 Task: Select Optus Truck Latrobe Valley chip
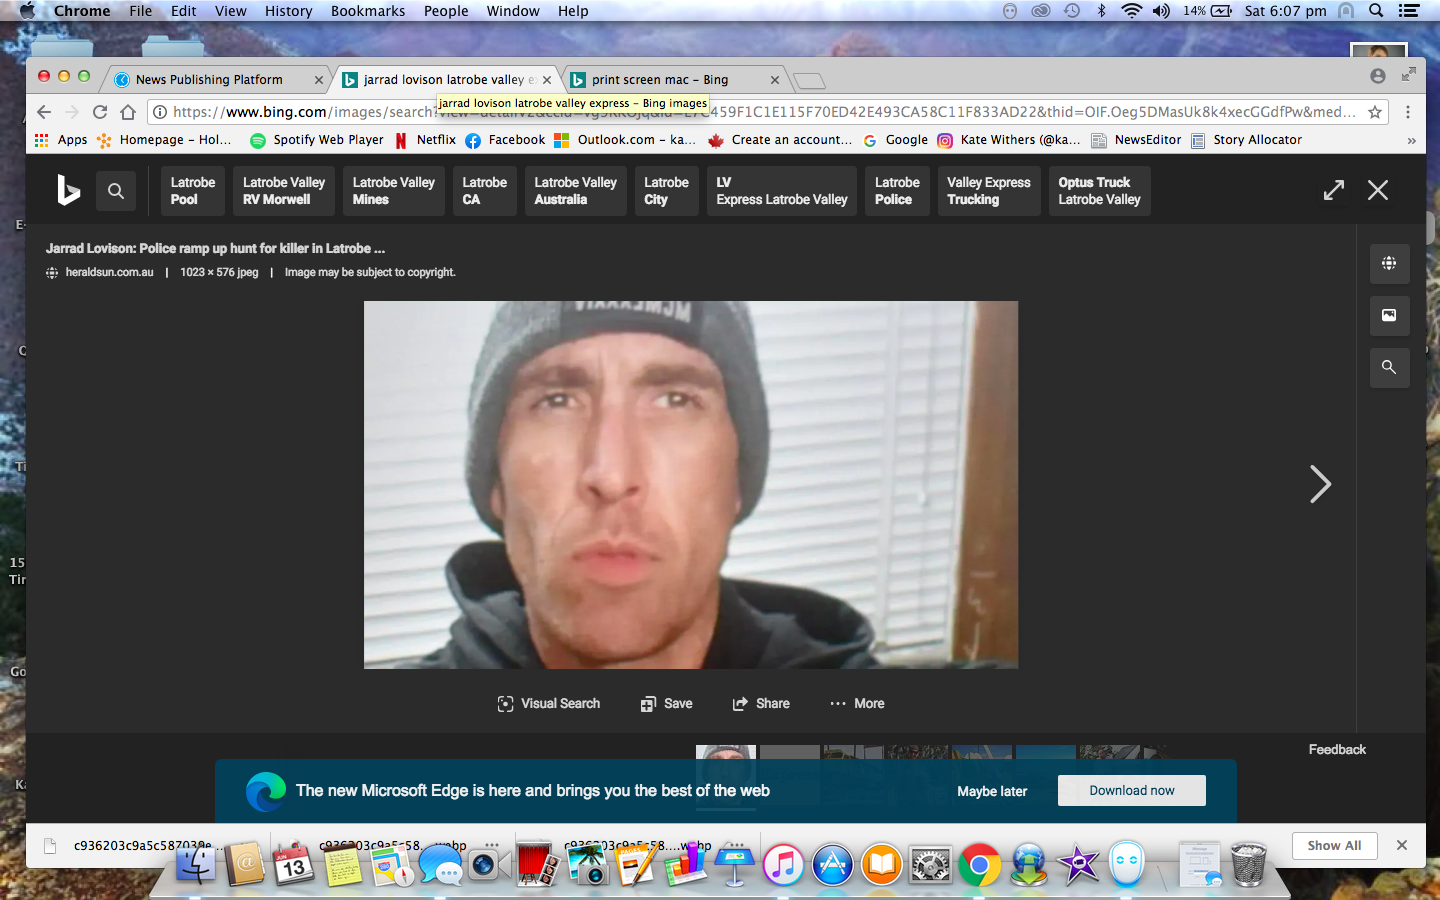point(1100,191)
